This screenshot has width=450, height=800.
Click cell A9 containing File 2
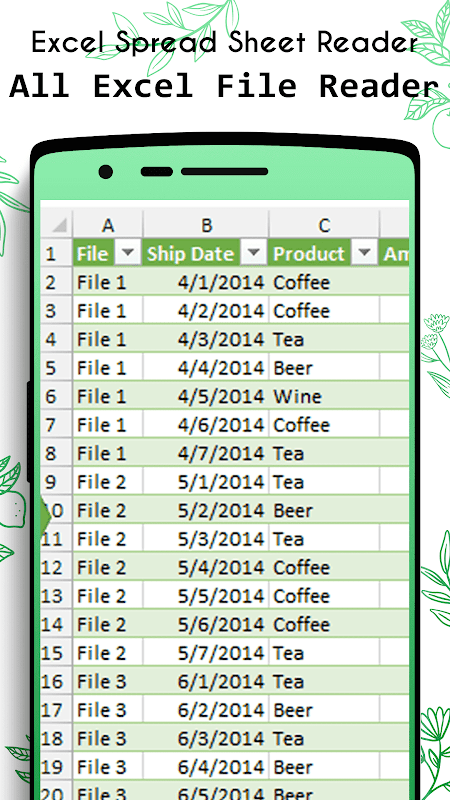click(108, 482)
